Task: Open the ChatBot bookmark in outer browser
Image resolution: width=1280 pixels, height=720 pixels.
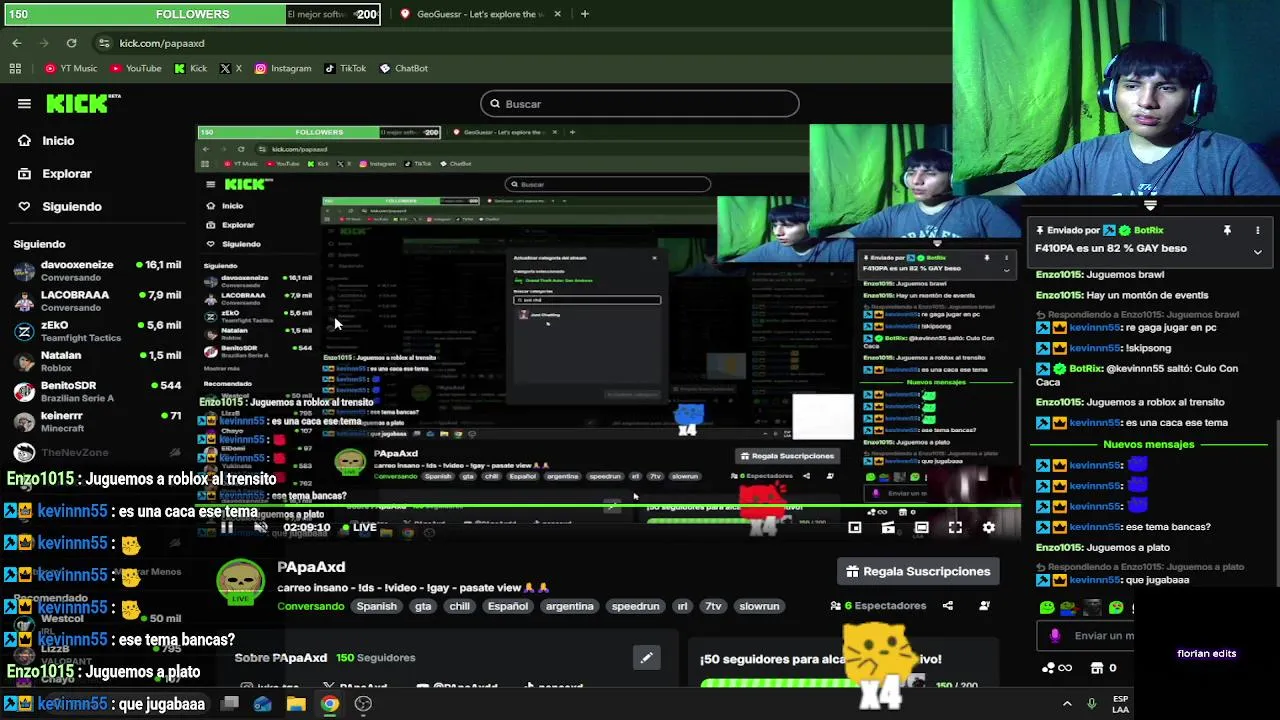Action: coord(403,68)
